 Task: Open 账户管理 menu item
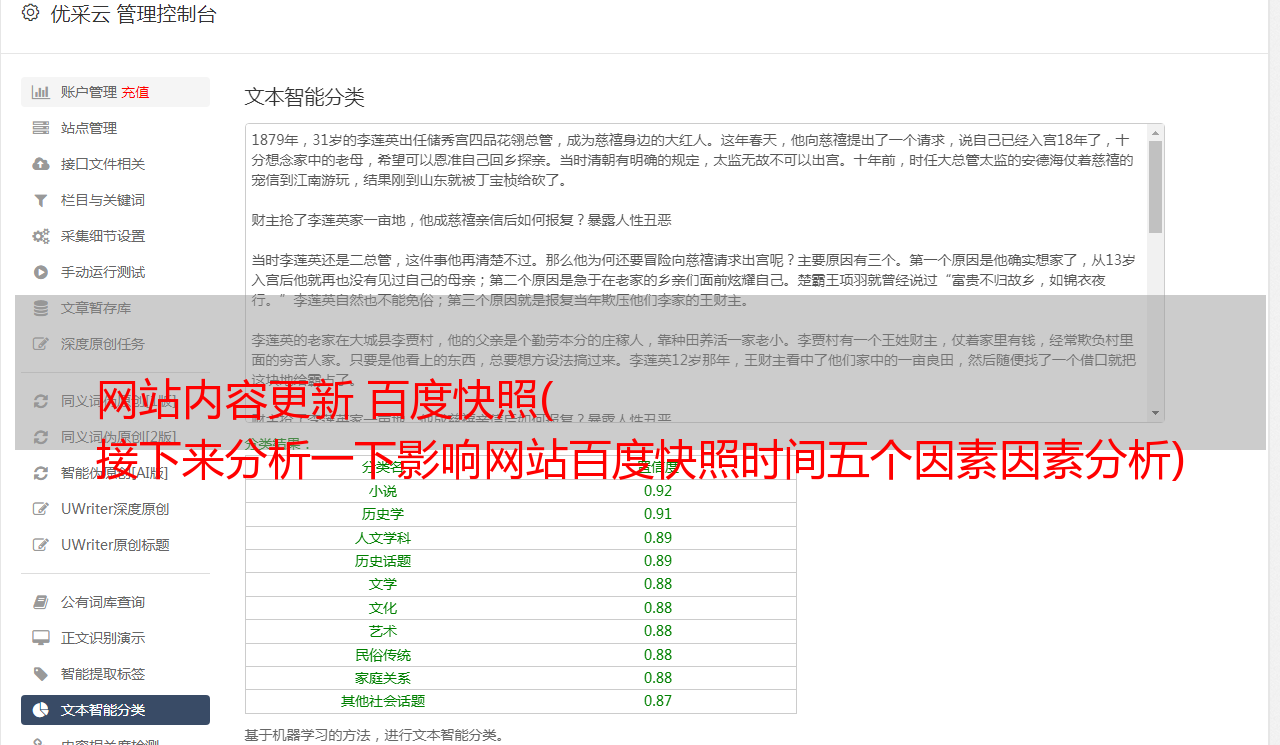(x=115, y=92)
